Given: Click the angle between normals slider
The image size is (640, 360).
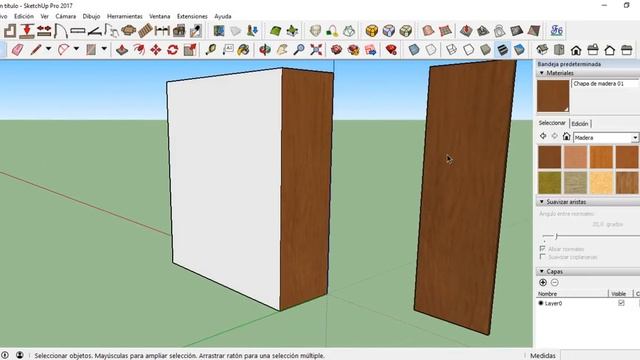Looking at the screenshot, I should (556, 236).
